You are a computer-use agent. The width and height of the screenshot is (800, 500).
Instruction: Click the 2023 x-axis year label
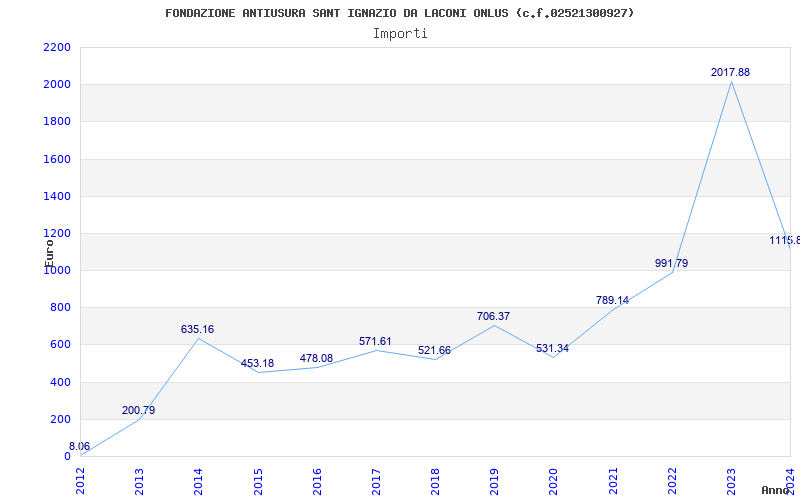730,480
